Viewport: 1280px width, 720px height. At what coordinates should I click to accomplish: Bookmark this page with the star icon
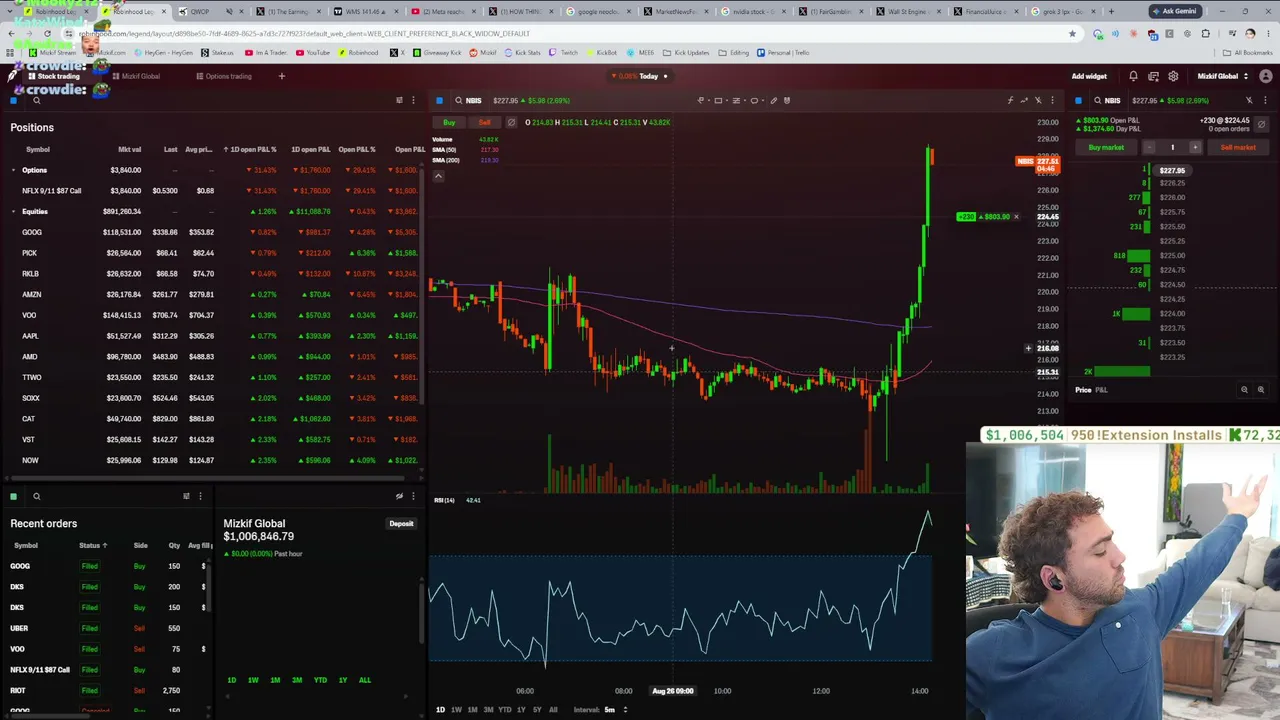pyautogui.click(x=1072, y=33)
